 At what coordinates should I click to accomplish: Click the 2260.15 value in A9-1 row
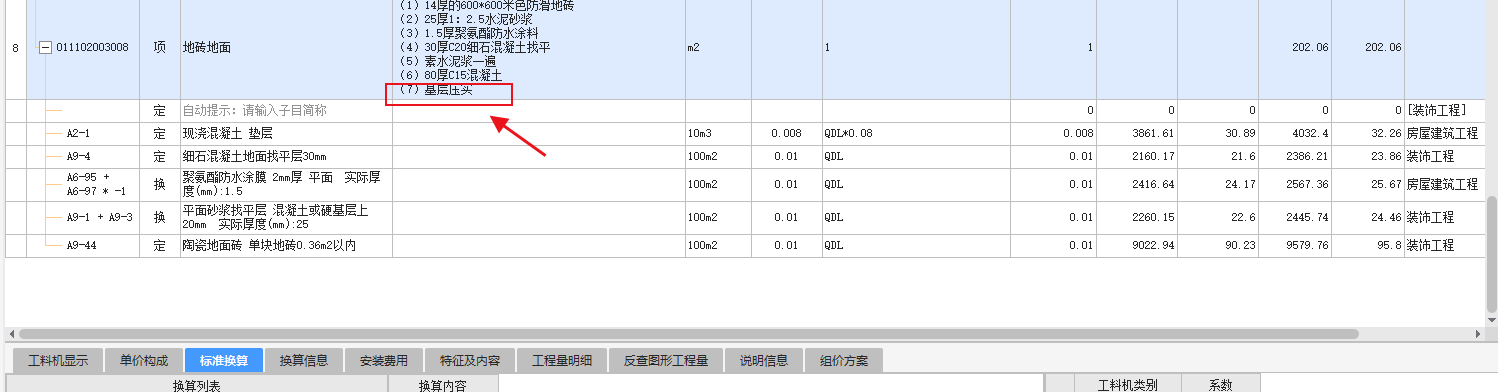click(1137, 217)
